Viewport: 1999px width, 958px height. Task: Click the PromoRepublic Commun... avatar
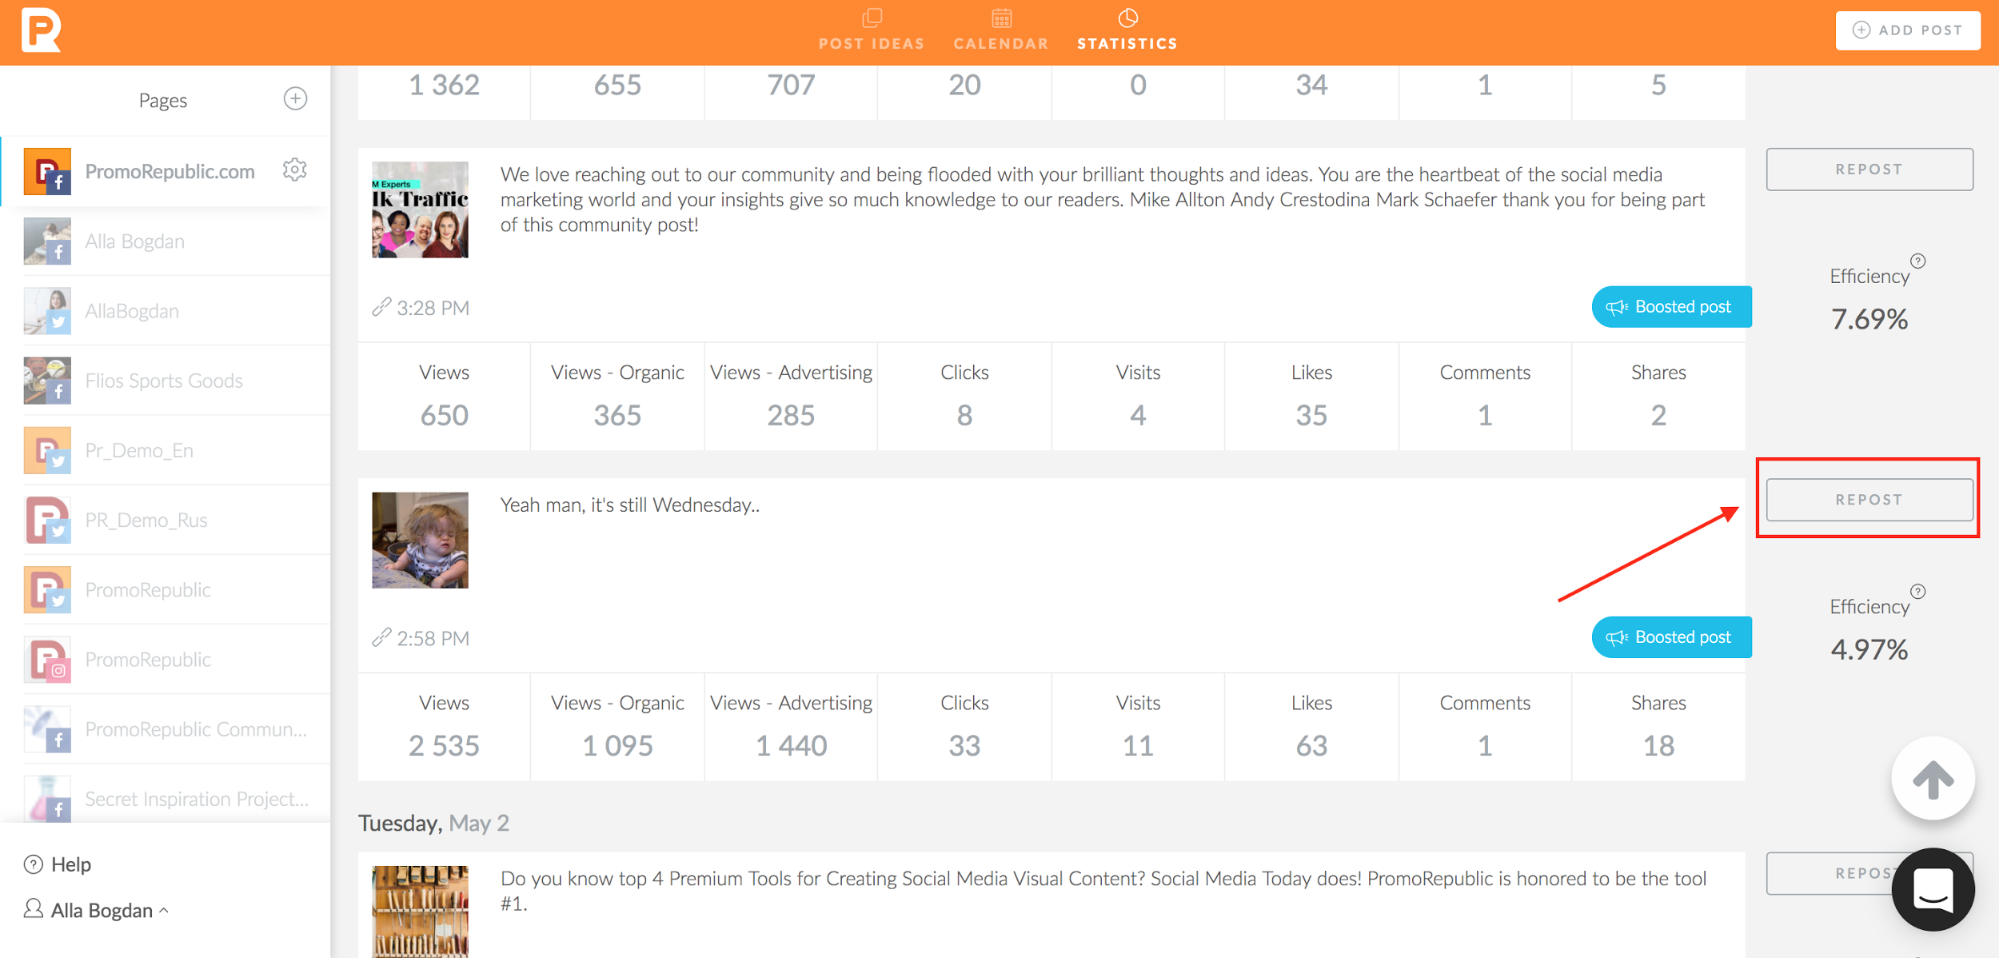click(x=47, y=729)
